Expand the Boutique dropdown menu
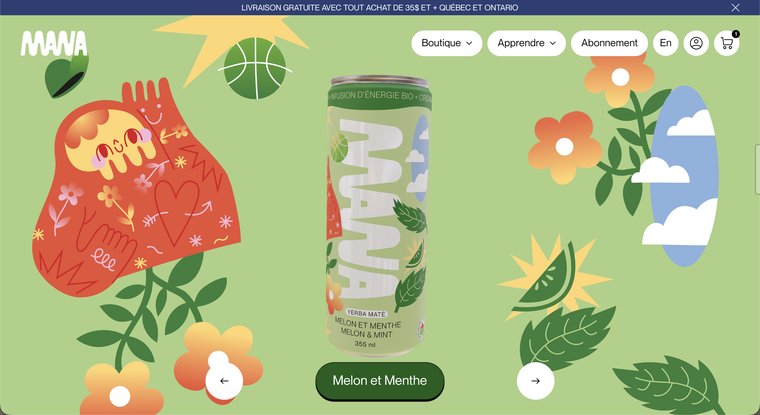 point(447,43)
